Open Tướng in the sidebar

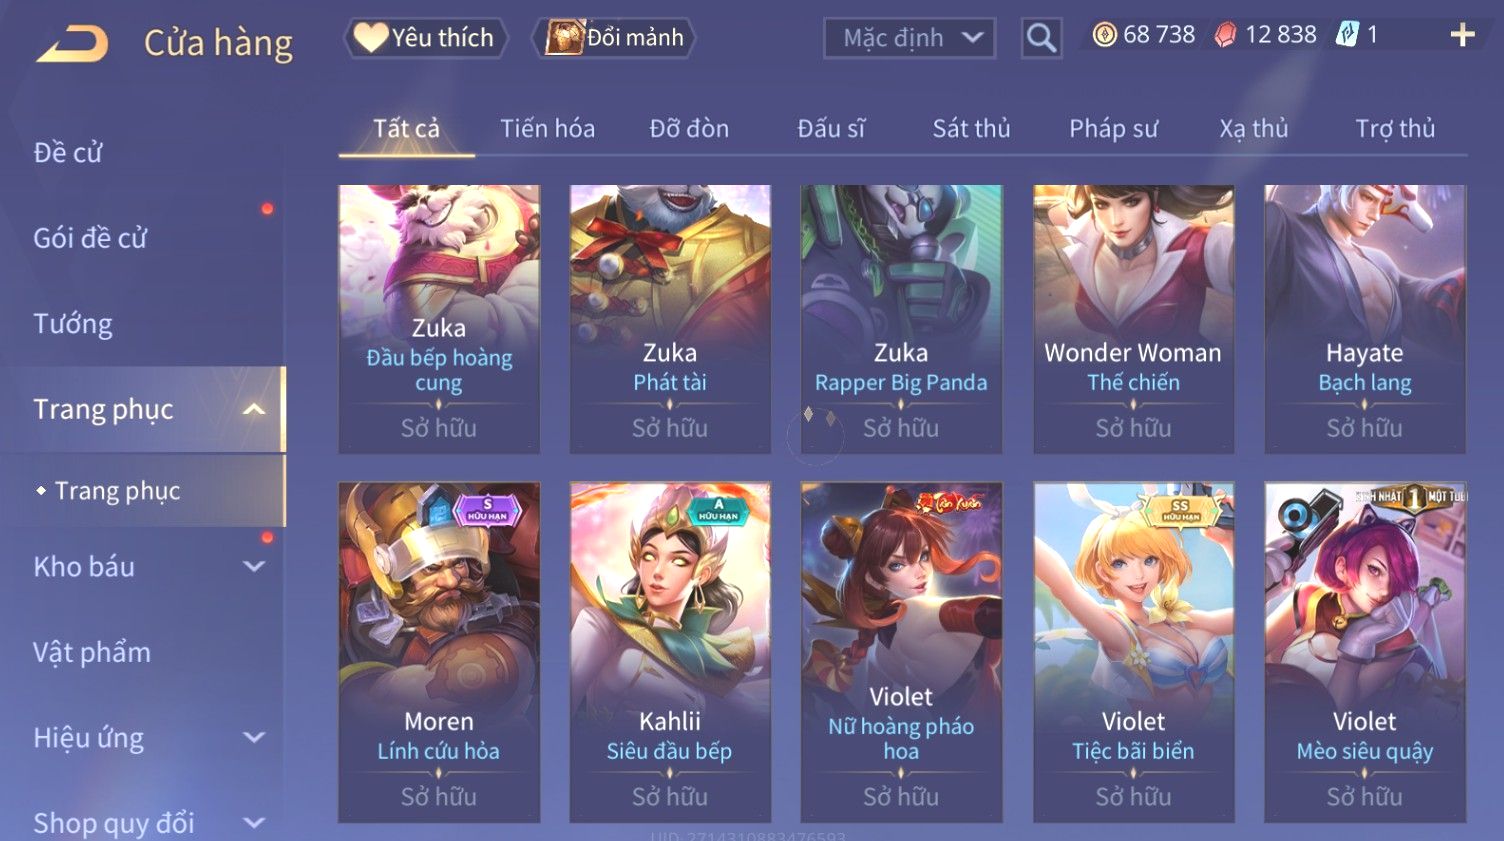tap(73, 324)
